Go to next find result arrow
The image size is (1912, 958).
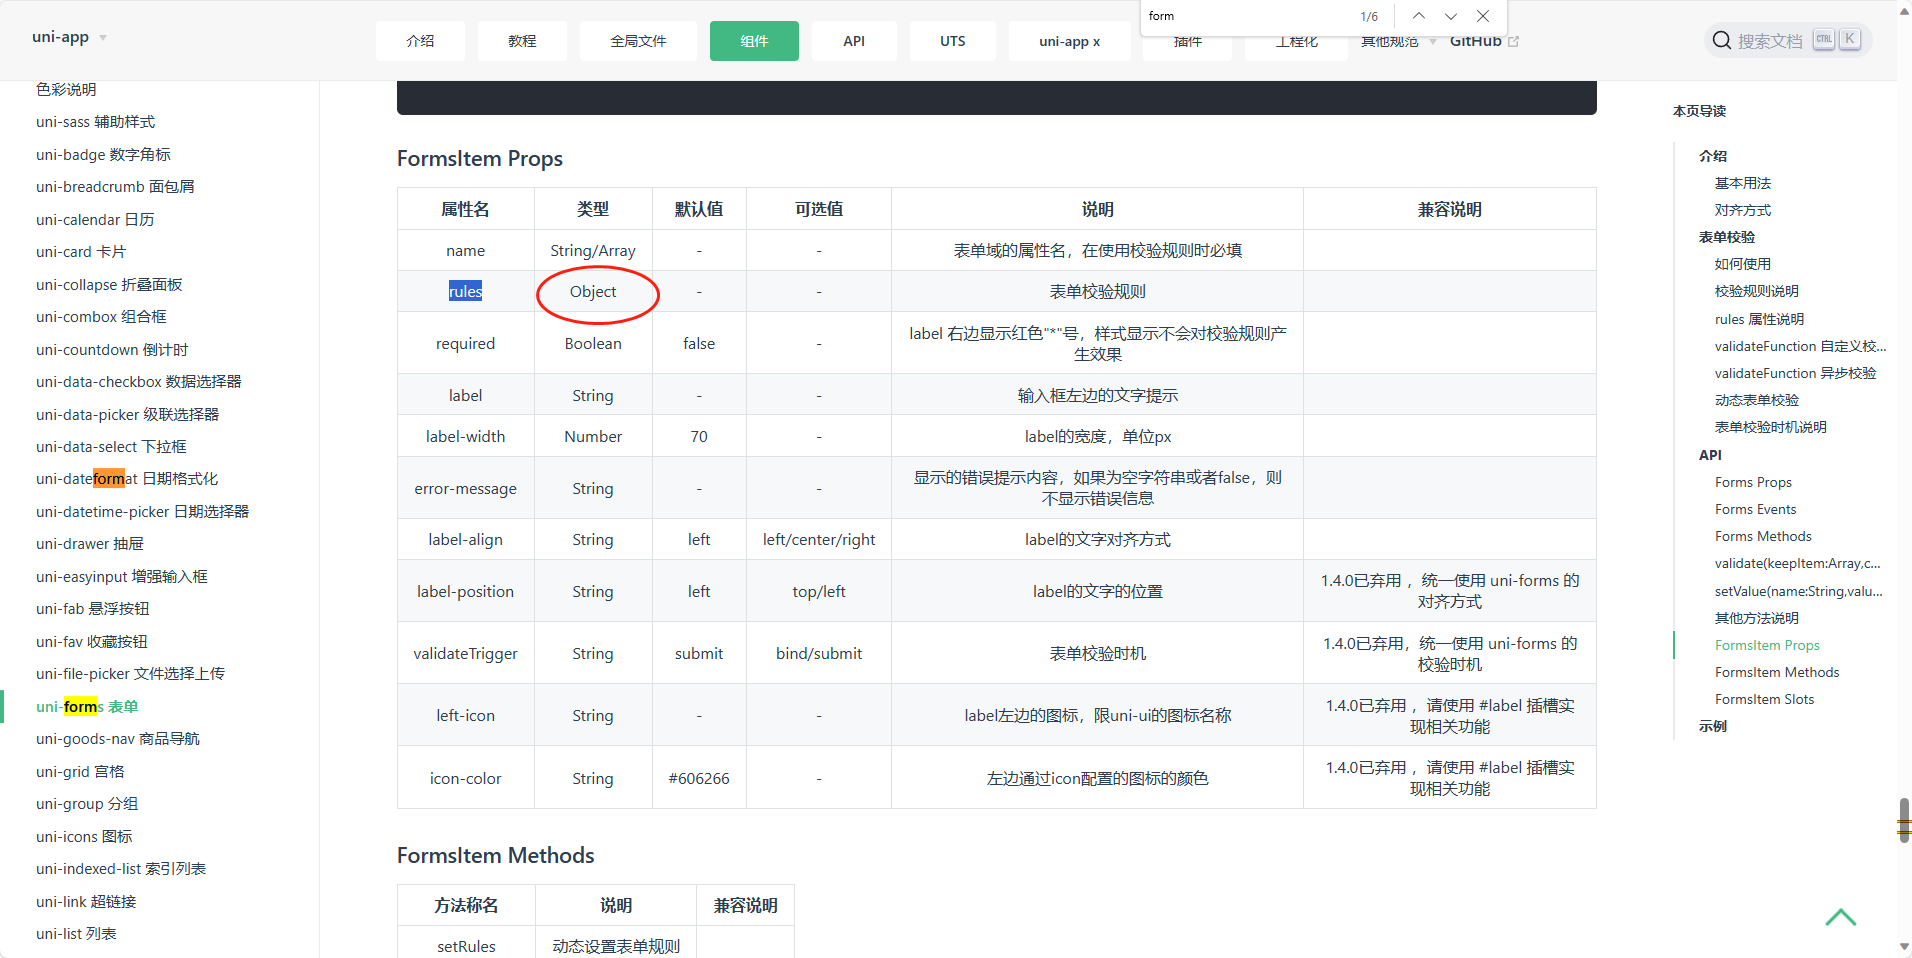pyautogui.click(x=1450, y=16)
